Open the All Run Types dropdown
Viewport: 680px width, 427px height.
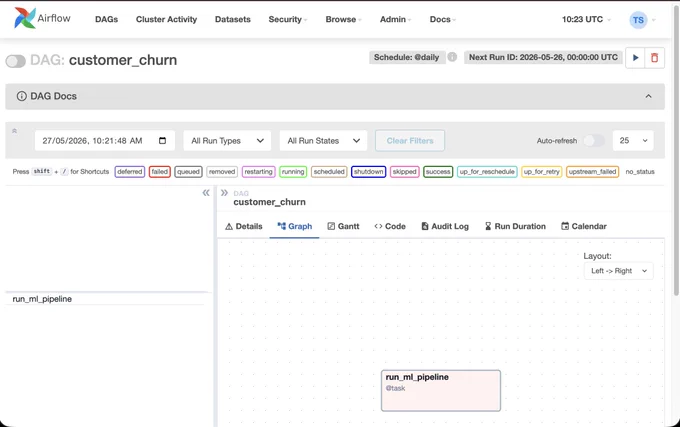click(227, 140)
